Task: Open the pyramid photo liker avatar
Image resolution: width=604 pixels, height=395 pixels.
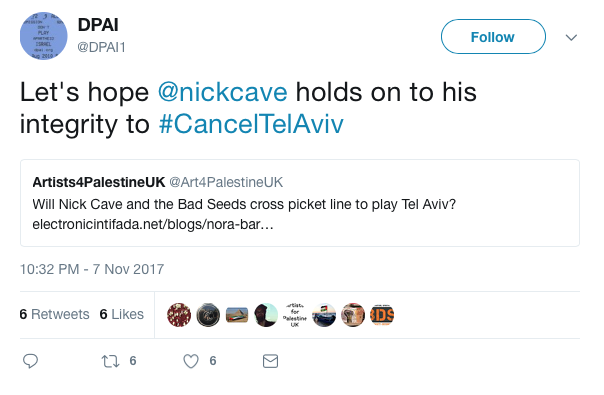Action: tap(237, 315)
